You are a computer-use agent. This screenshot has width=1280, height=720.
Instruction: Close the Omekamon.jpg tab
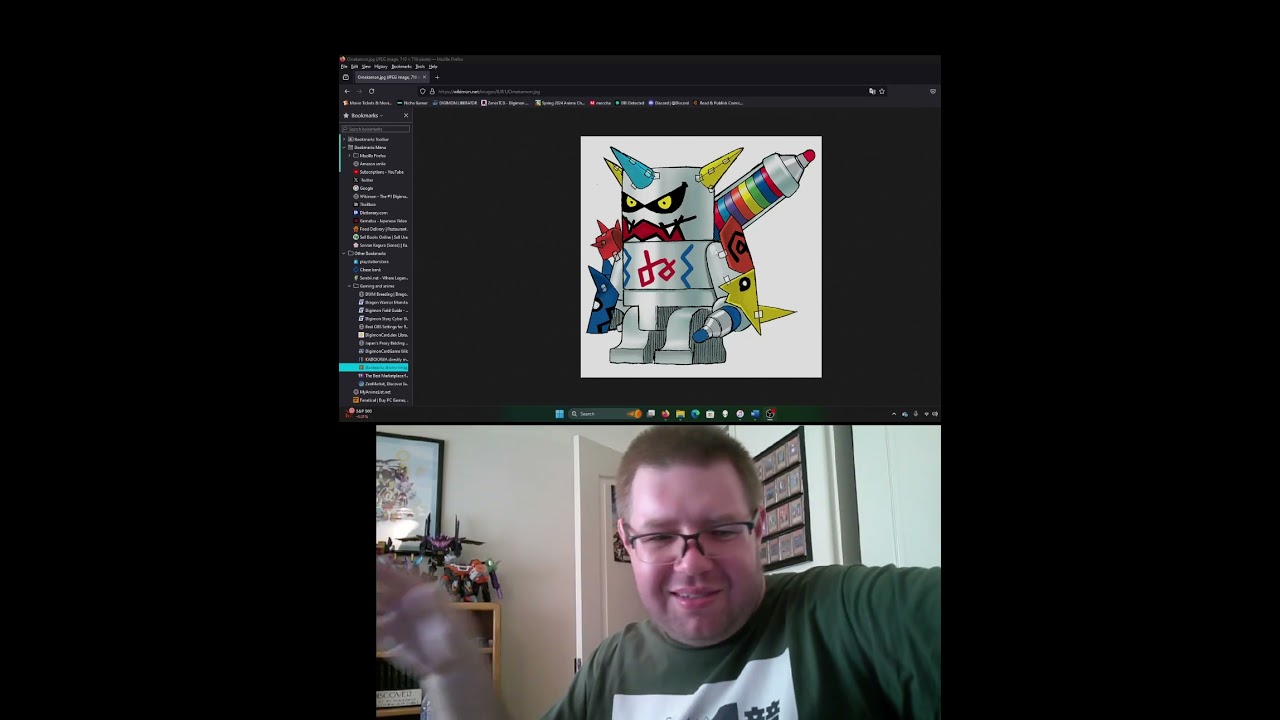424,77
